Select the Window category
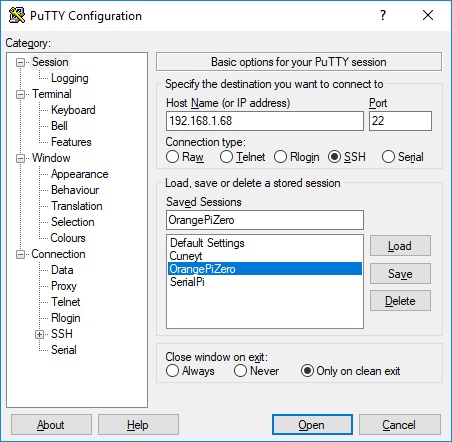 (x=51, y=158)
